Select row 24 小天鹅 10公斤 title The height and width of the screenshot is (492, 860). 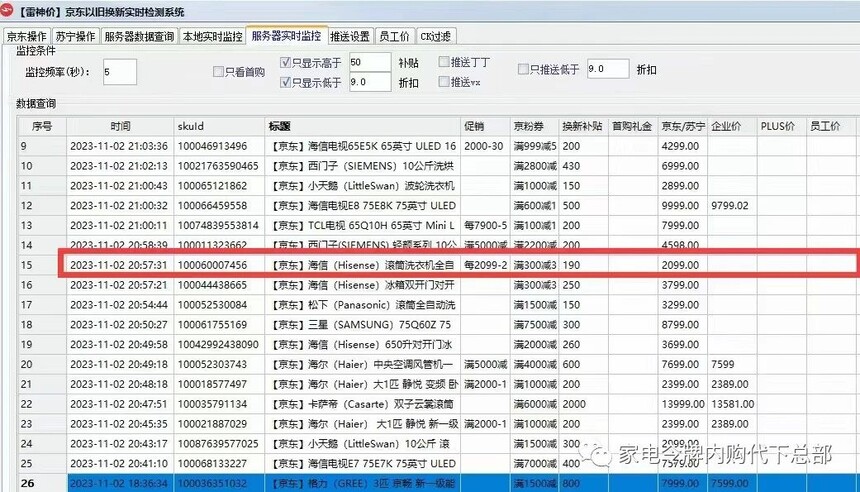click(x=363, y=443)
